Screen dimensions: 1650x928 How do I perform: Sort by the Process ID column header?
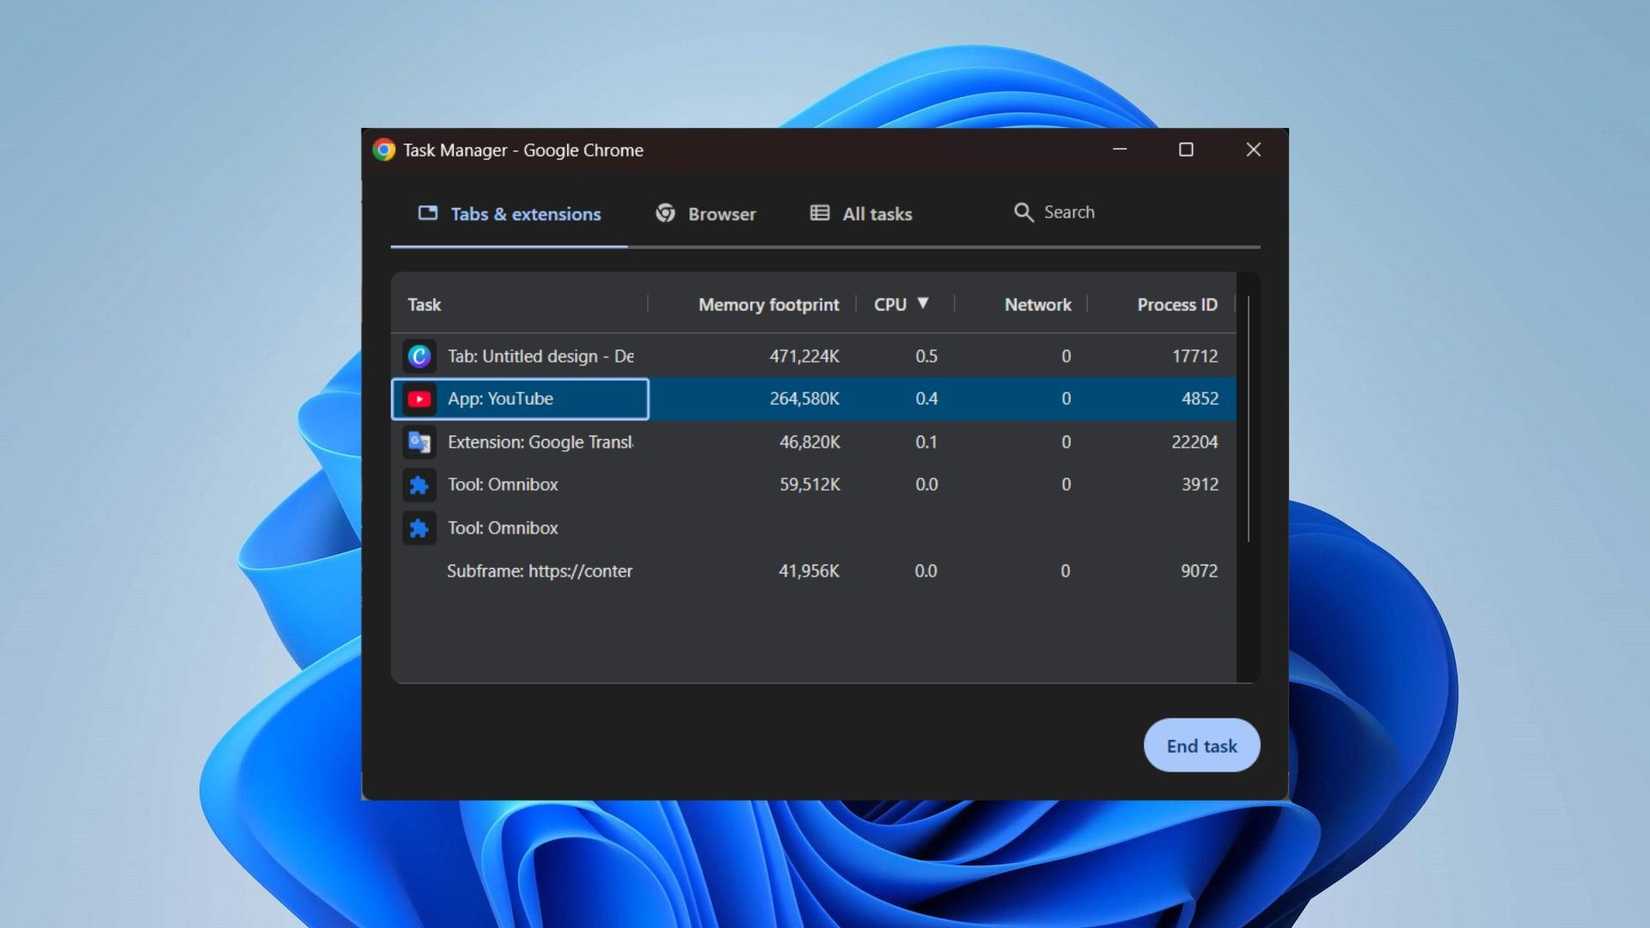pos(1177,305)
